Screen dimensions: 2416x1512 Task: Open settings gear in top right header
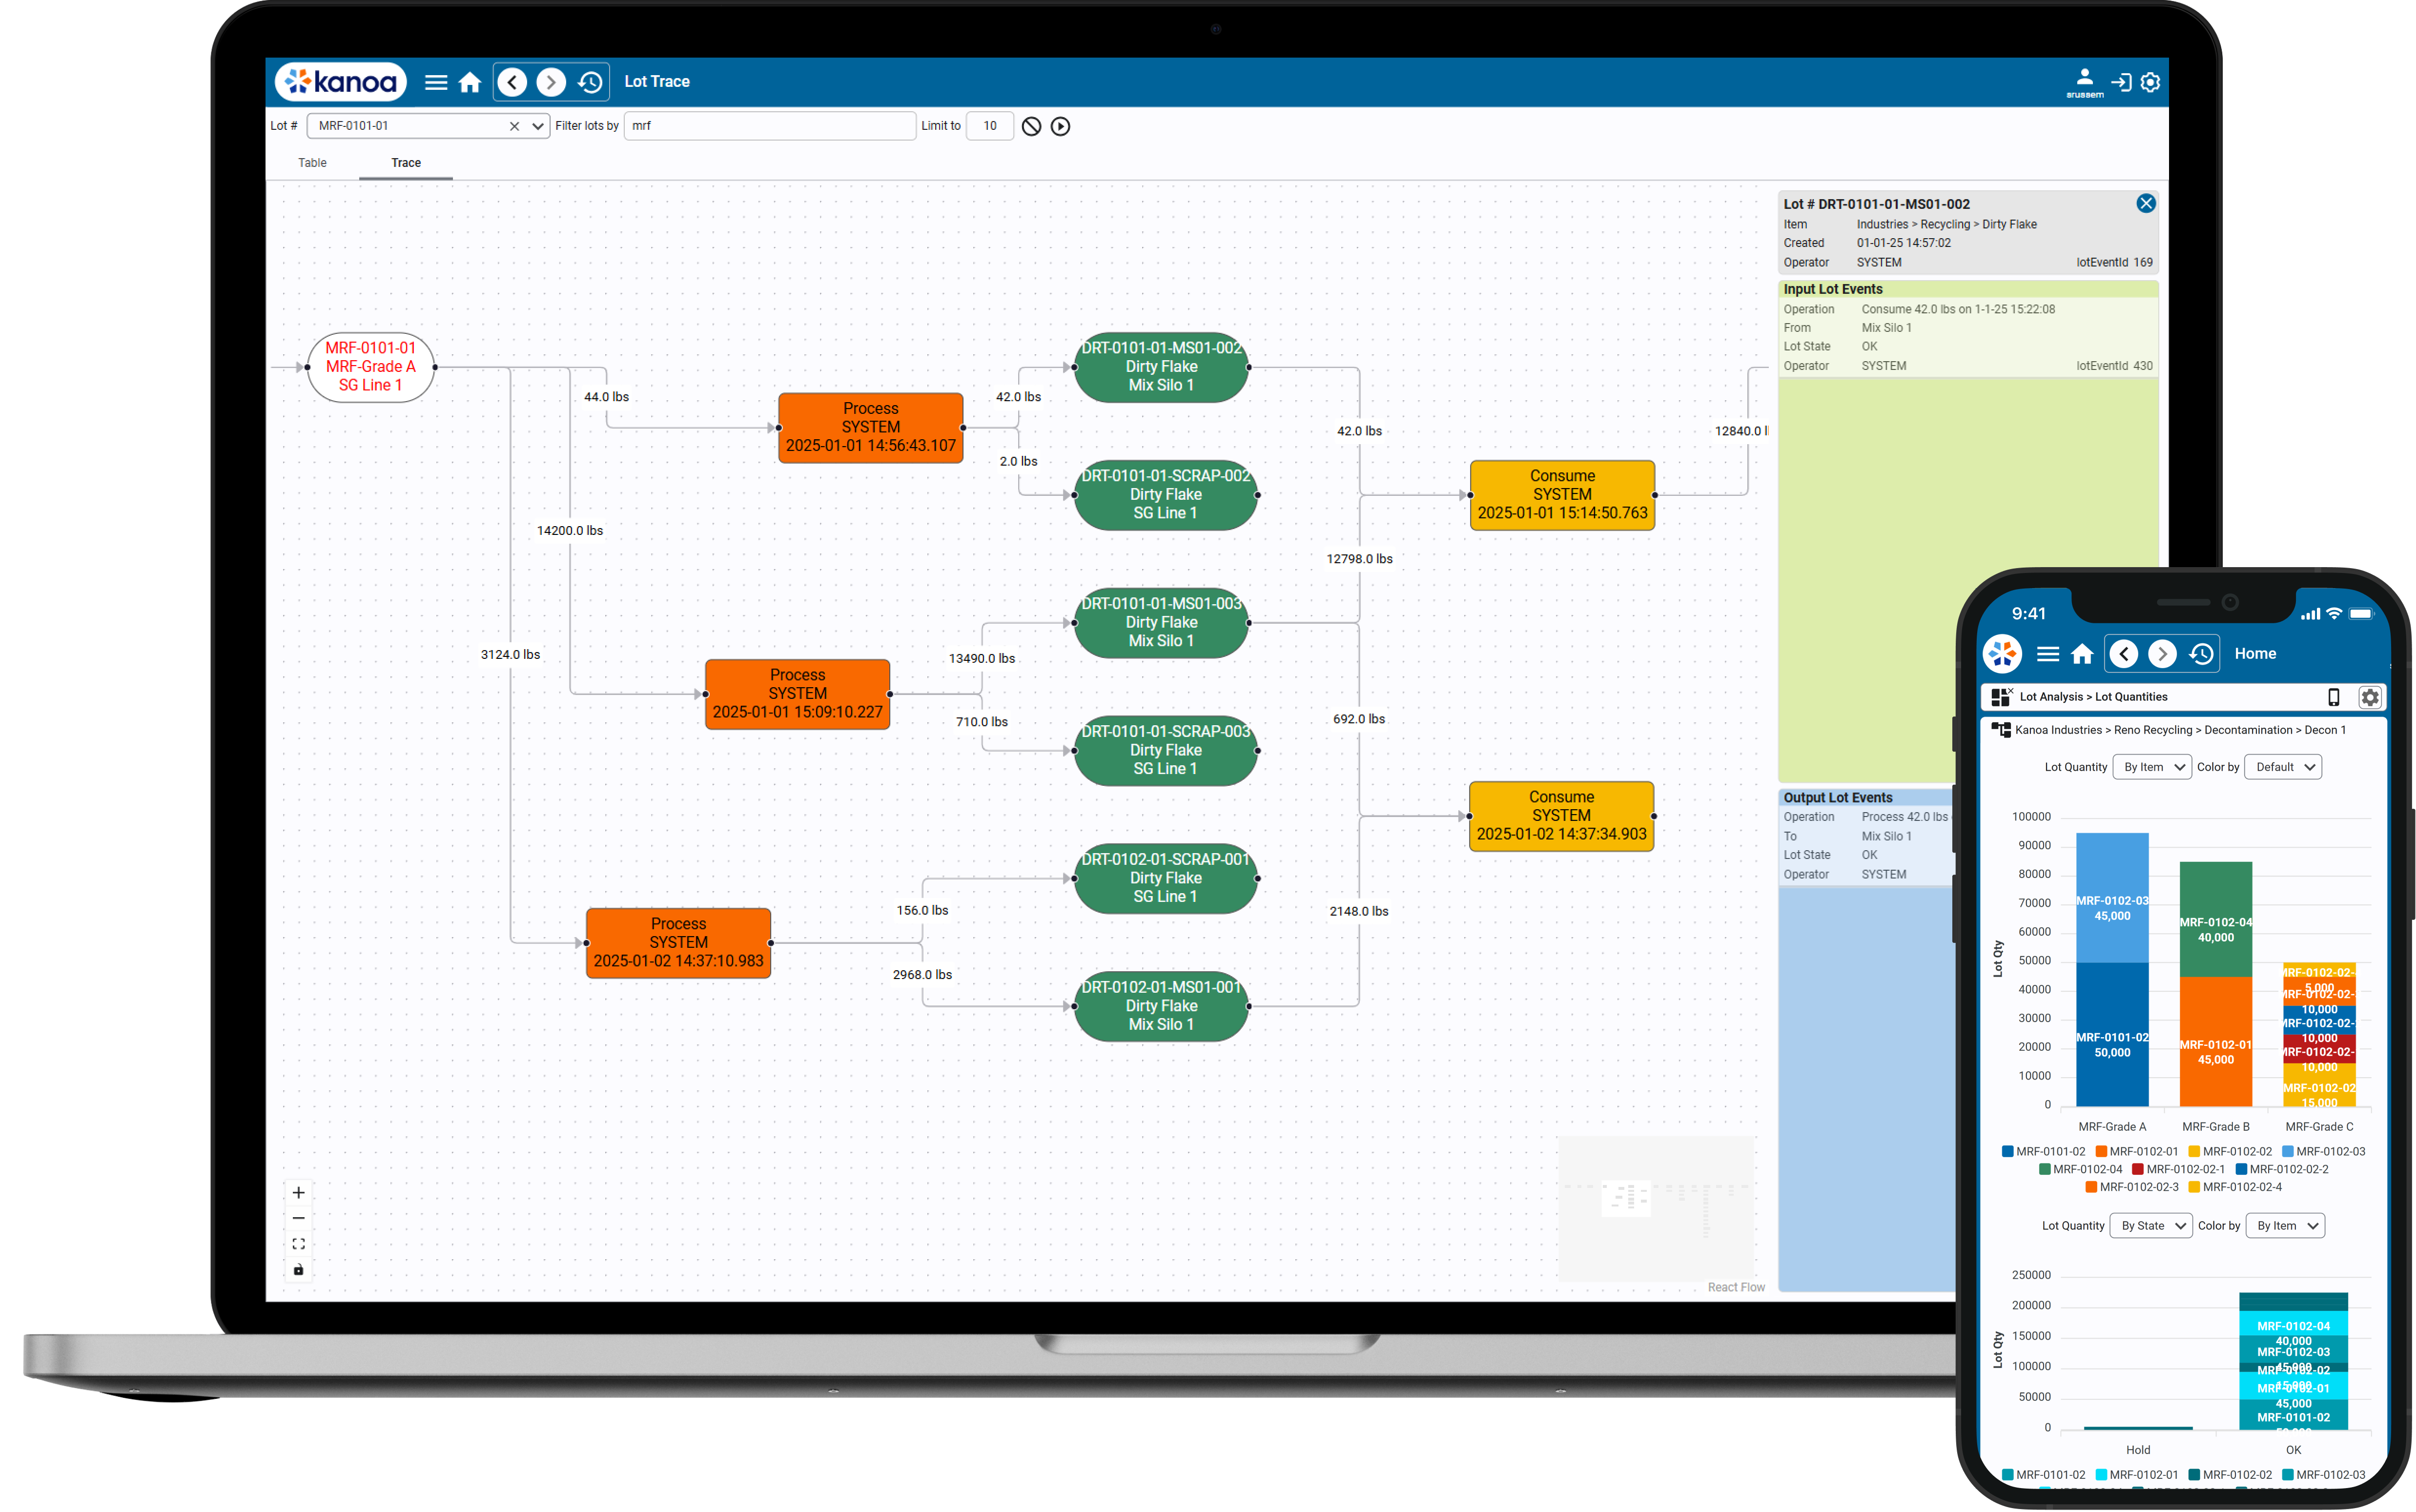pos(2150,82)
